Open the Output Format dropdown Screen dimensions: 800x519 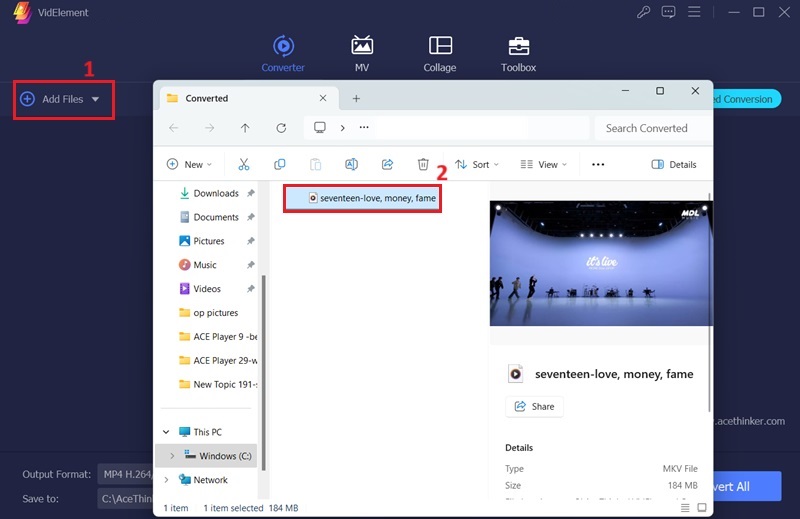(126, 475)
